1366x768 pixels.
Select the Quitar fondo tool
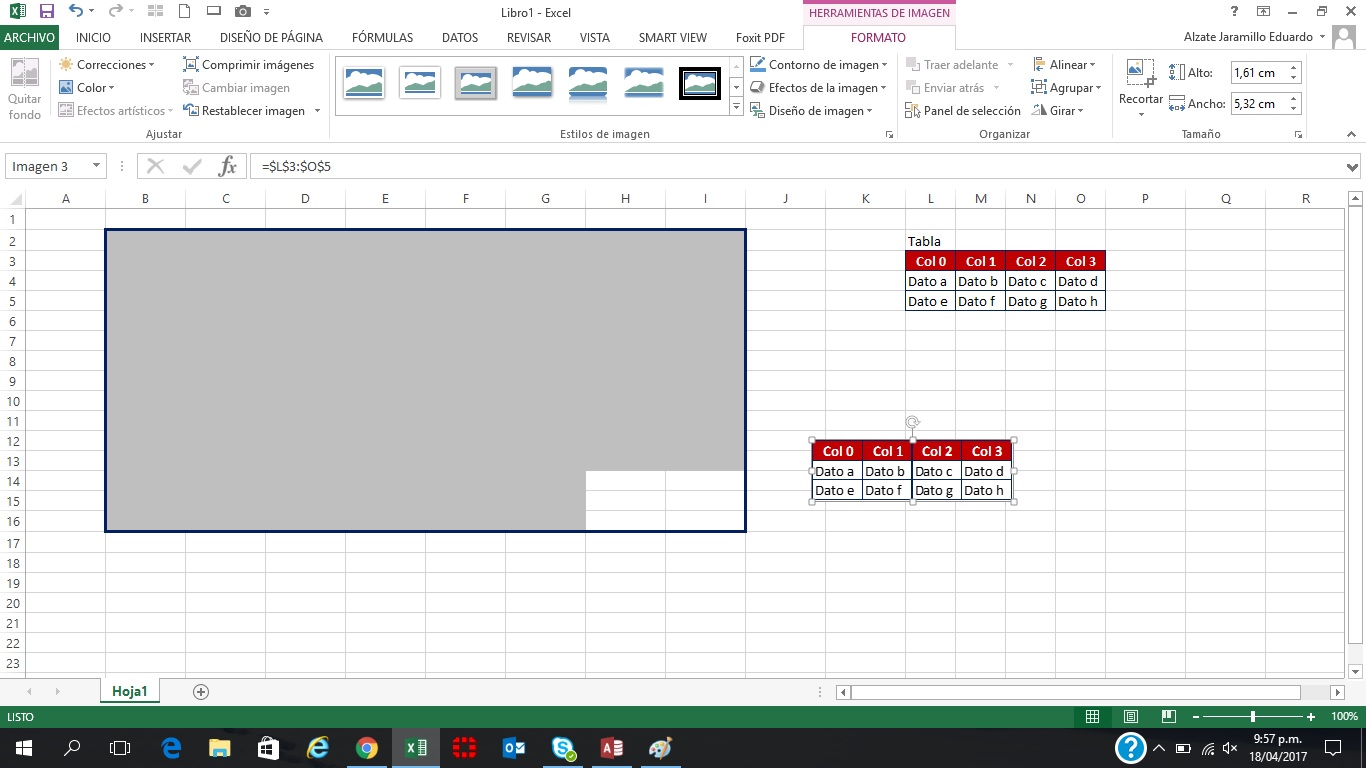(x=23, y=88)
